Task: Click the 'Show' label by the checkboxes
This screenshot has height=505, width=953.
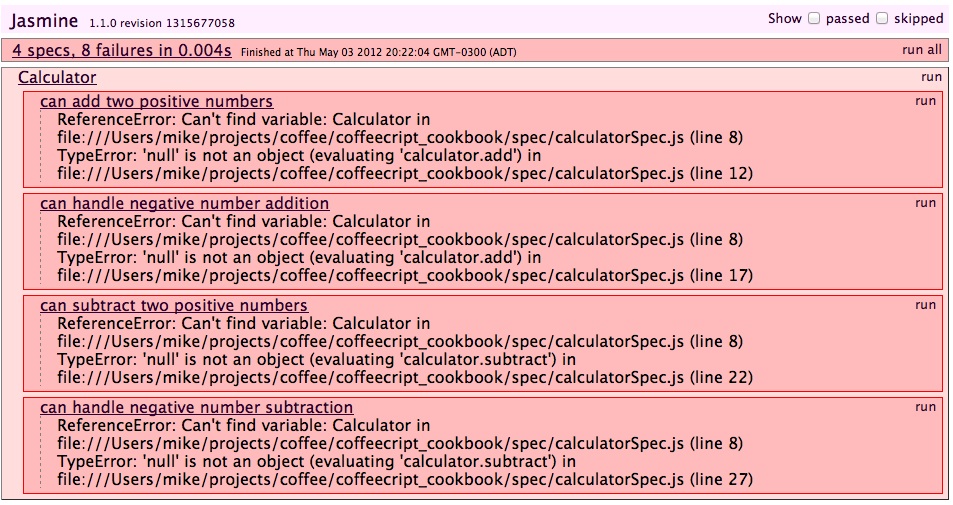Action: point(784,18)
